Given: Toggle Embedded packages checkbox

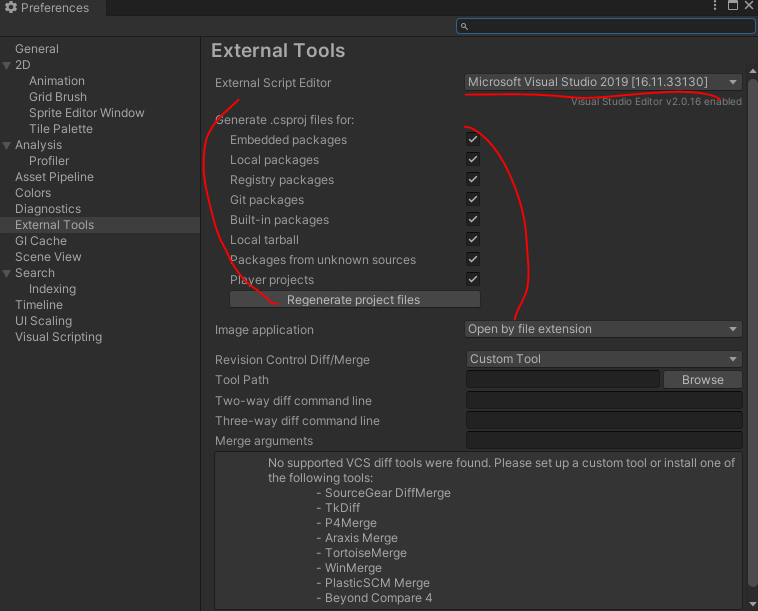Looking at the screenshot, I should point(473,140).
